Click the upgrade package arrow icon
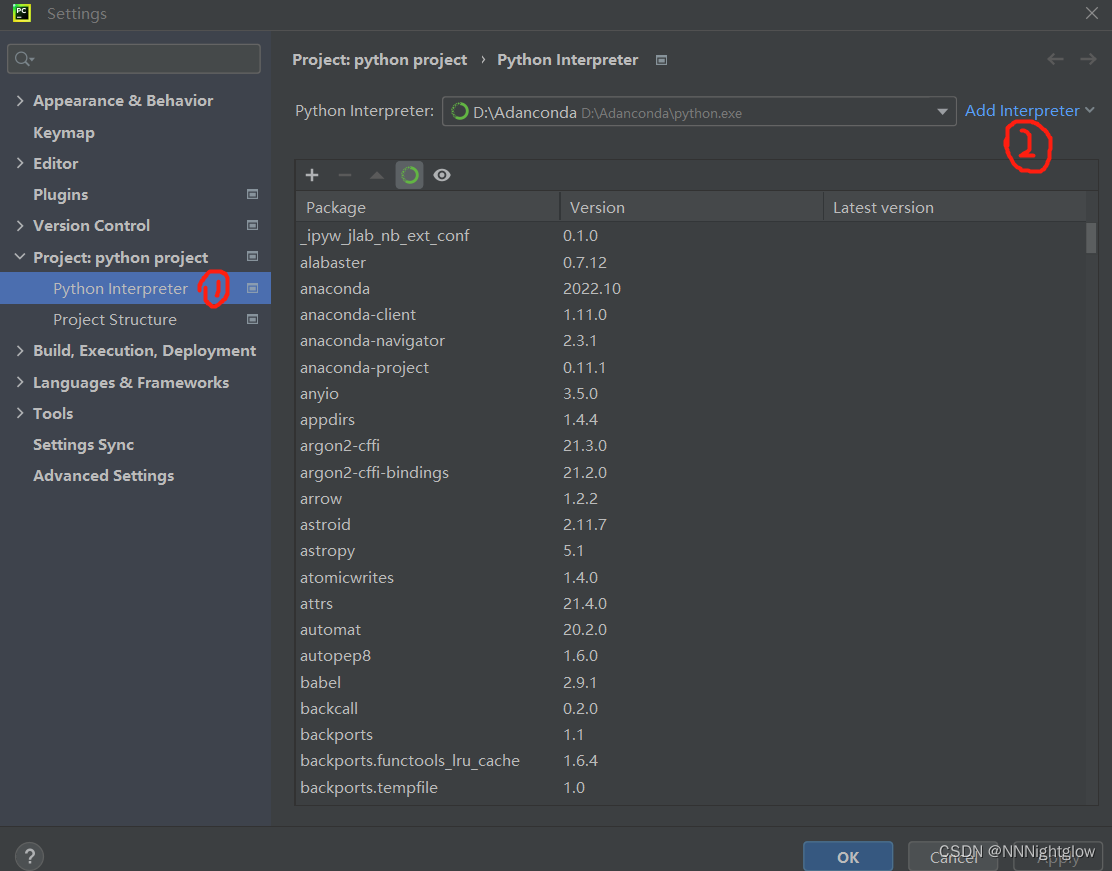 pyautogui.click(x=377, y=175)
